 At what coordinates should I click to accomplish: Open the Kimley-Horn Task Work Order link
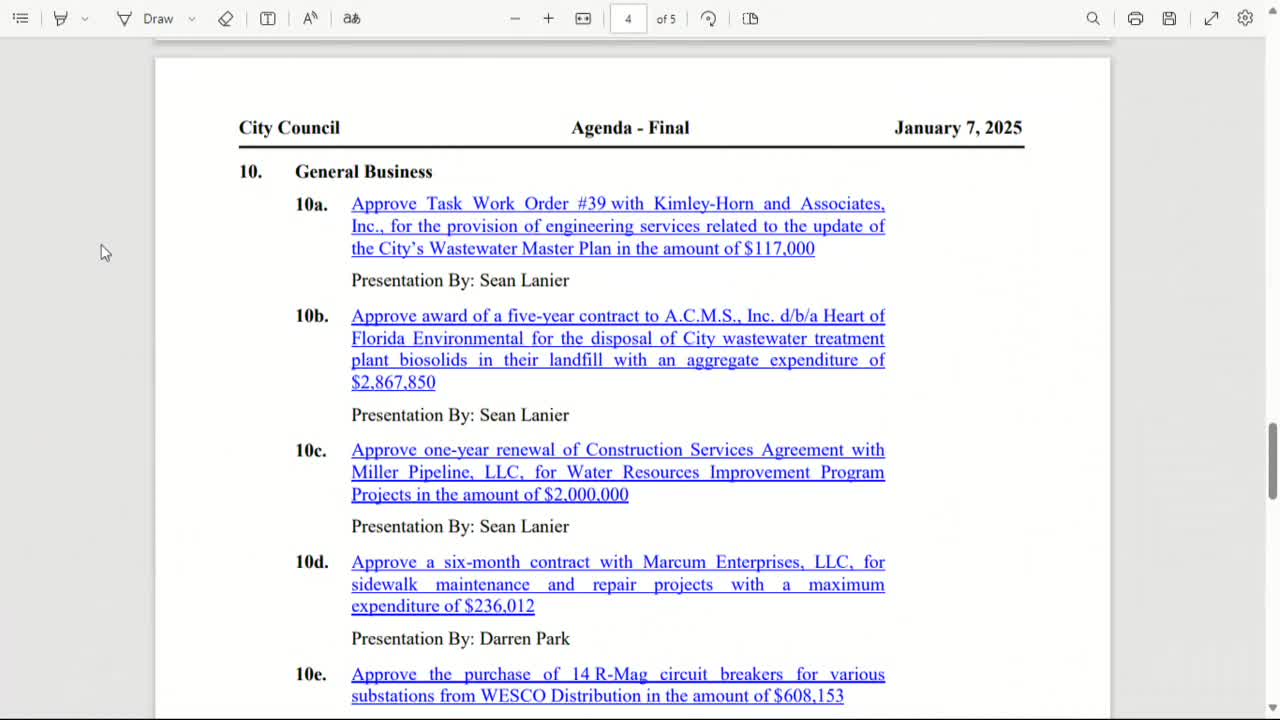pos(618,226)
